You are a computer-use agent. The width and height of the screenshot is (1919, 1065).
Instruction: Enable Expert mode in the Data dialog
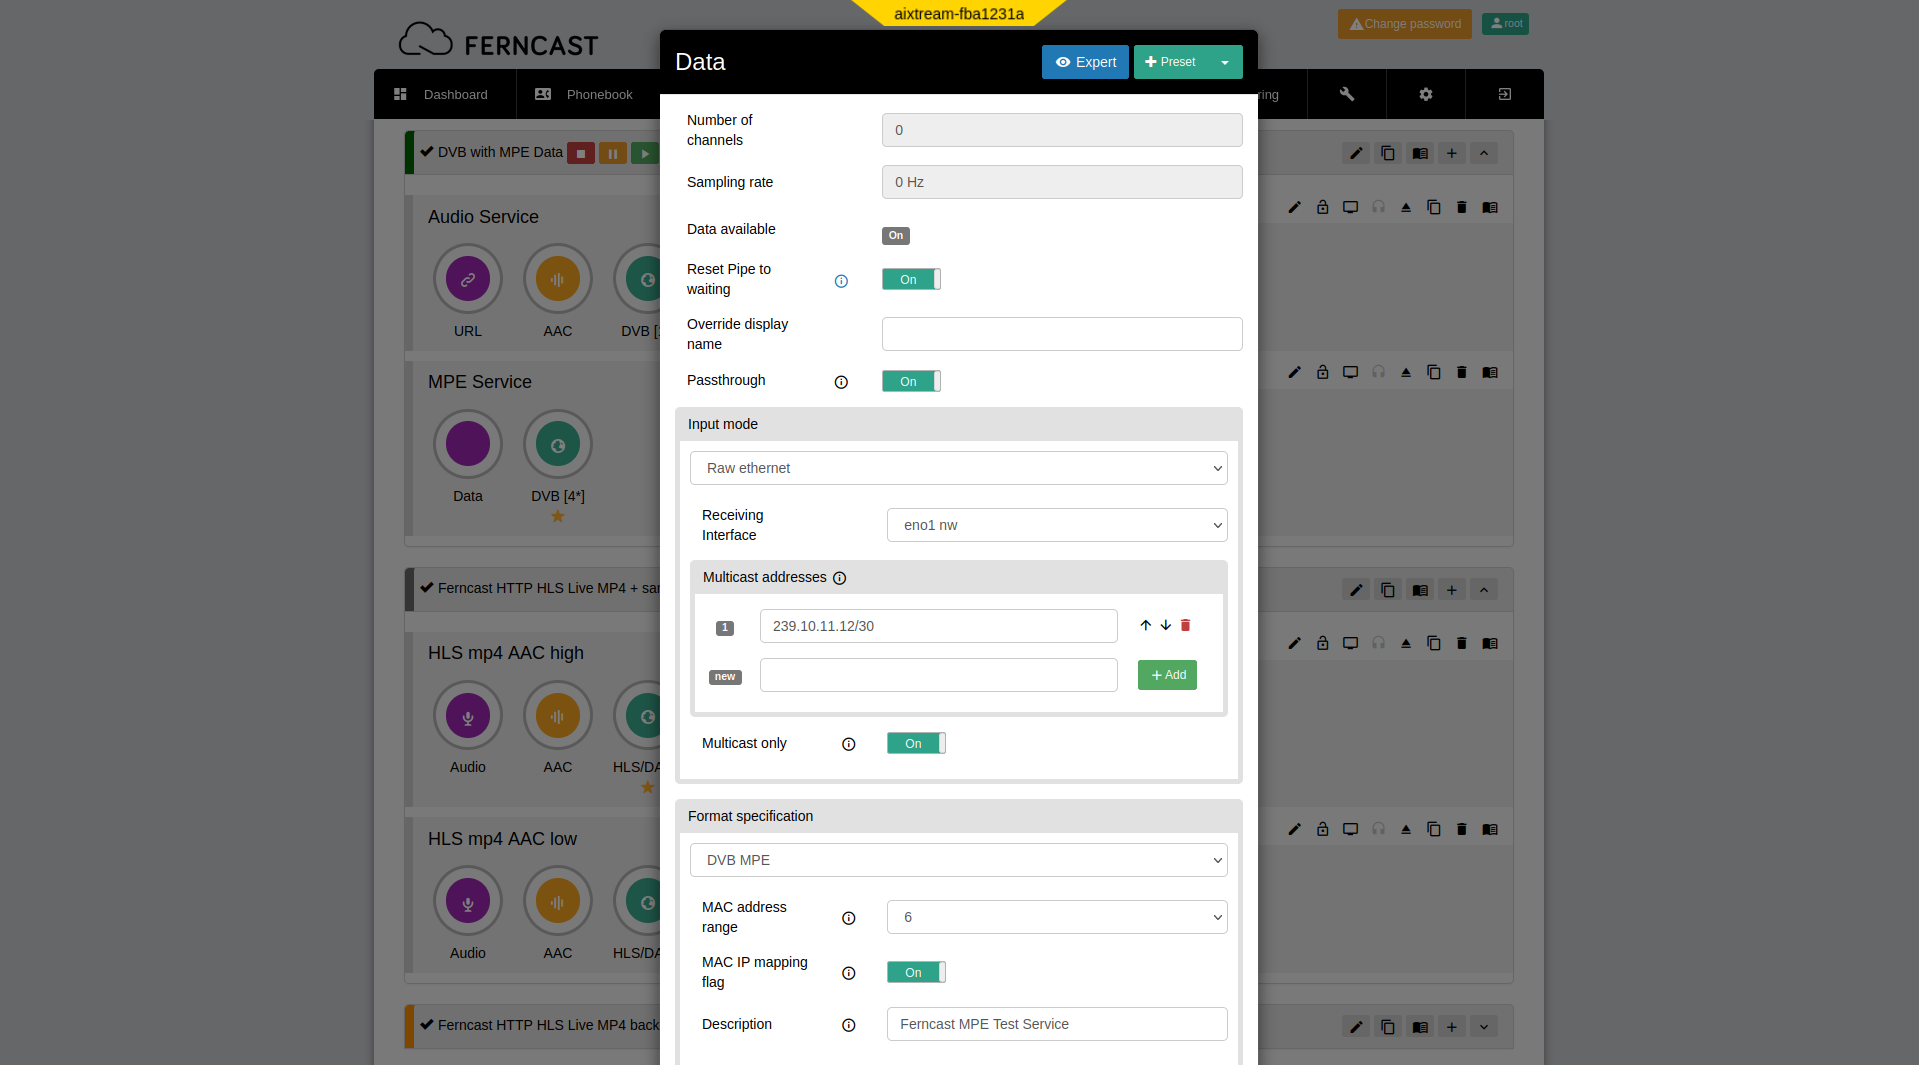[x=1085, y=61]
